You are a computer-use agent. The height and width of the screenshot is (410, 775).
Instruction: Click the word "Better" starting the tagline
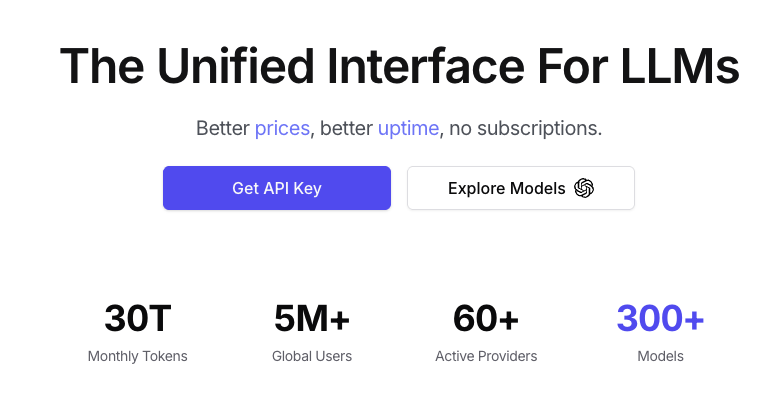222,129
